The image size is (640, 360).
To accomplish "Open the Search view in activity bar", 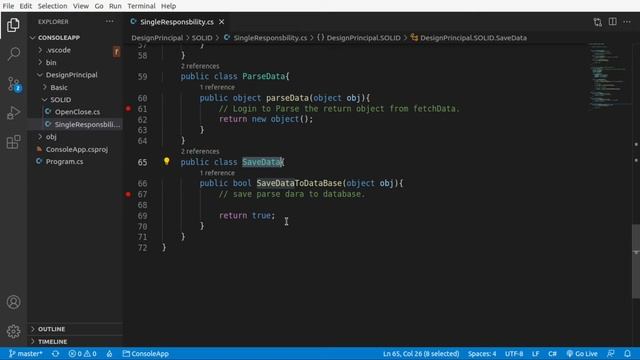I will (13, 54).
